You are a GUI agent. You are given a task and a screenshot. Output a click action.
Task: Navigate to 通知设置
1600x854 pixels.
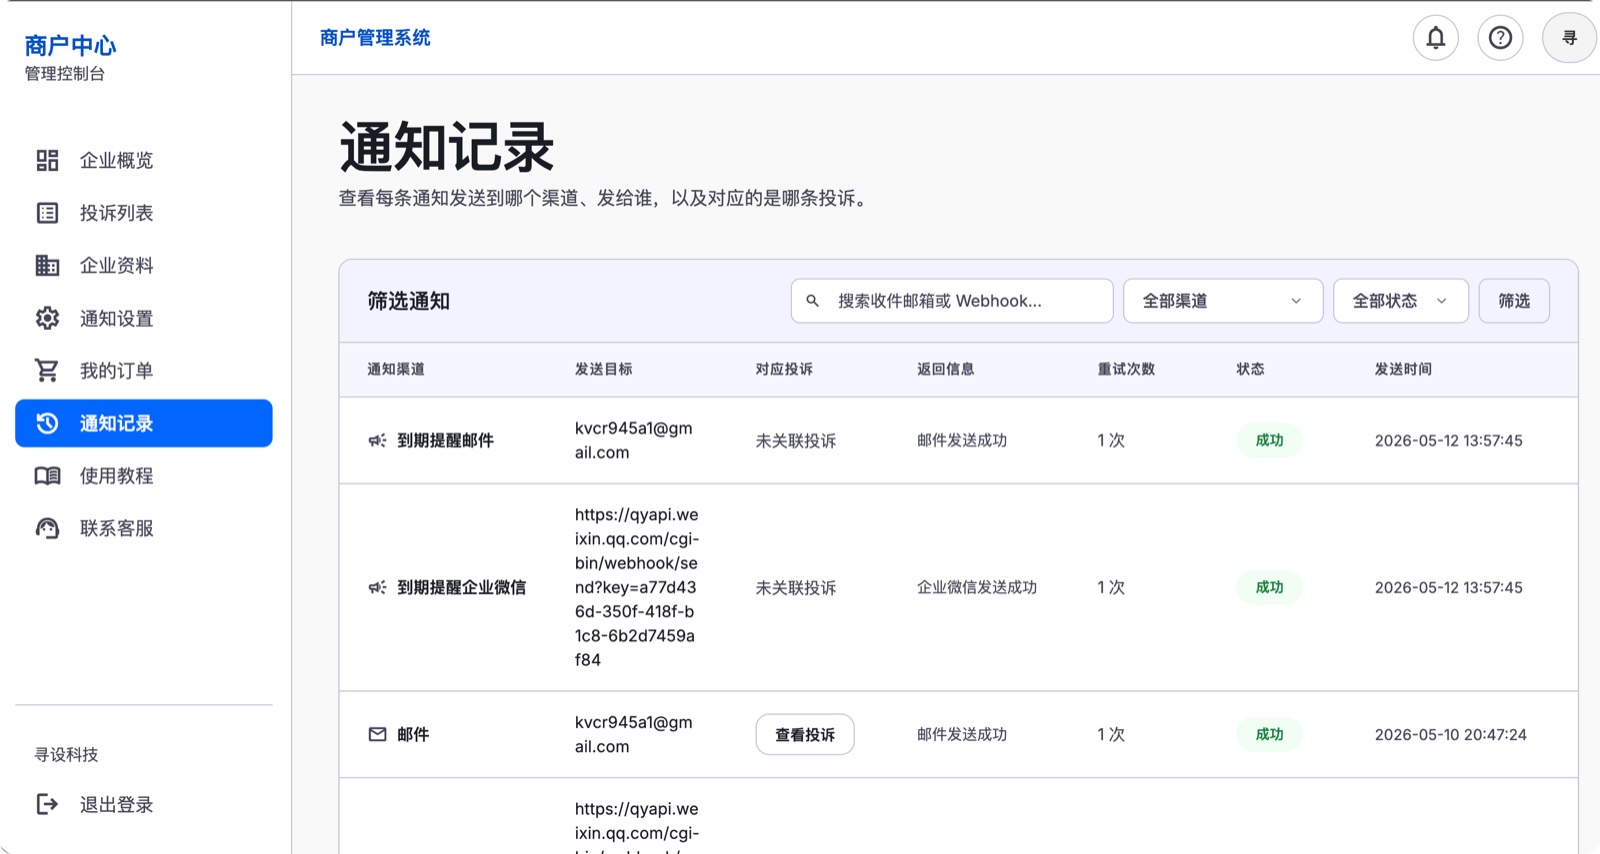point(144,318)
